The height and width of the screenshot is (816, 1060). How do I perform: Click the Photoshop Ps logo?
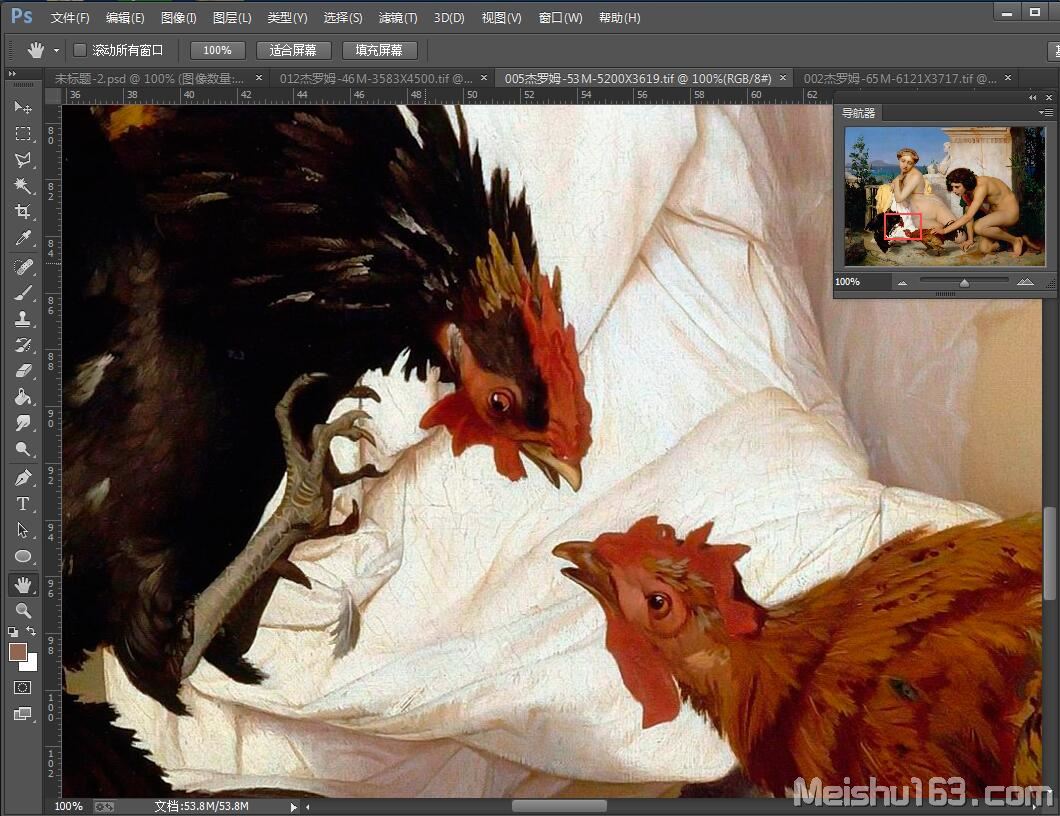point(22,16)
